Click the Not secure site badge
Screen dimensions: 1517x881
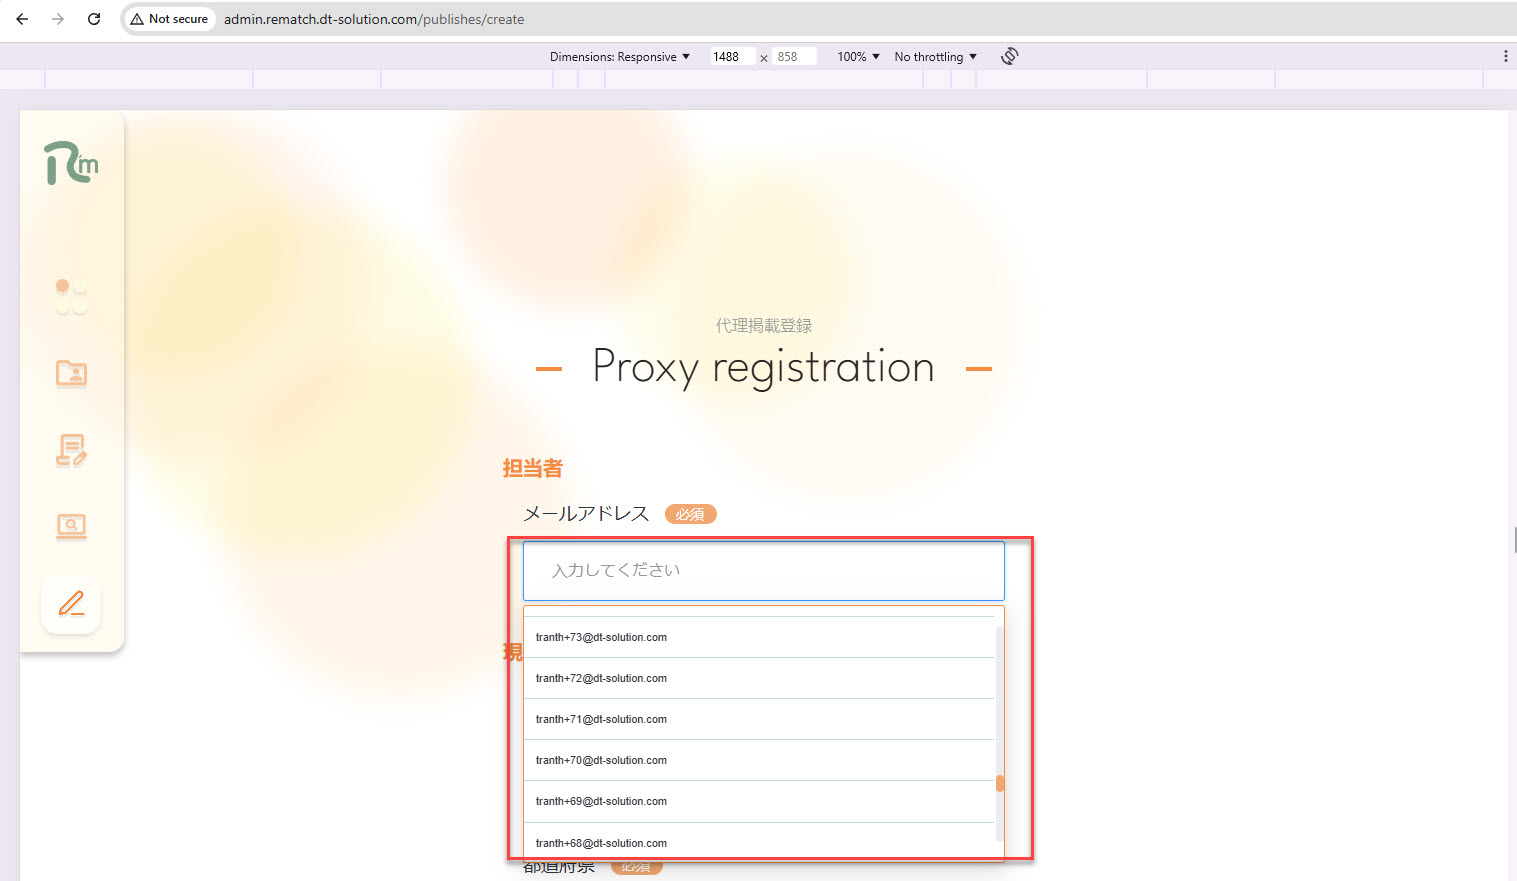click(x=170, y=19)
